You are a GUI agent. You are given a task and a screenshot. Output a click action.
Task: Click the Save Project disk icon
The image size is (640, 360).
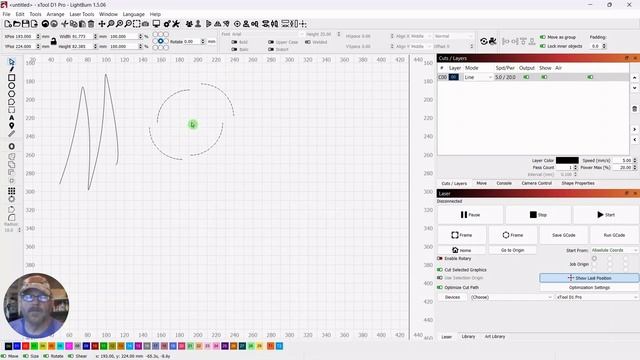25,24
